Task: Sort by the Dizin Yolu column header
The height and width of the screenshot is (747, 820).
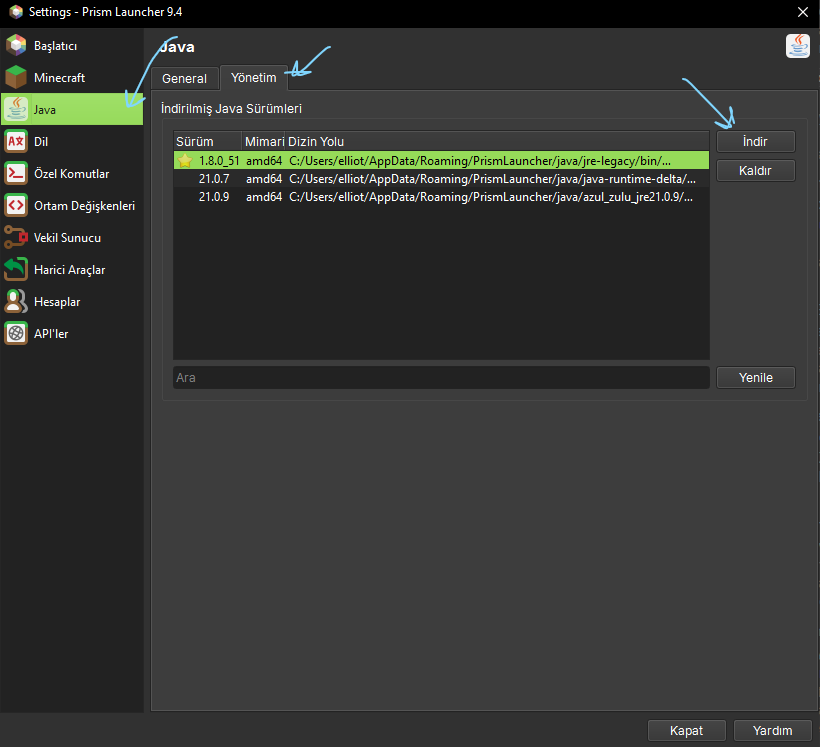Action: click(497, 141)
